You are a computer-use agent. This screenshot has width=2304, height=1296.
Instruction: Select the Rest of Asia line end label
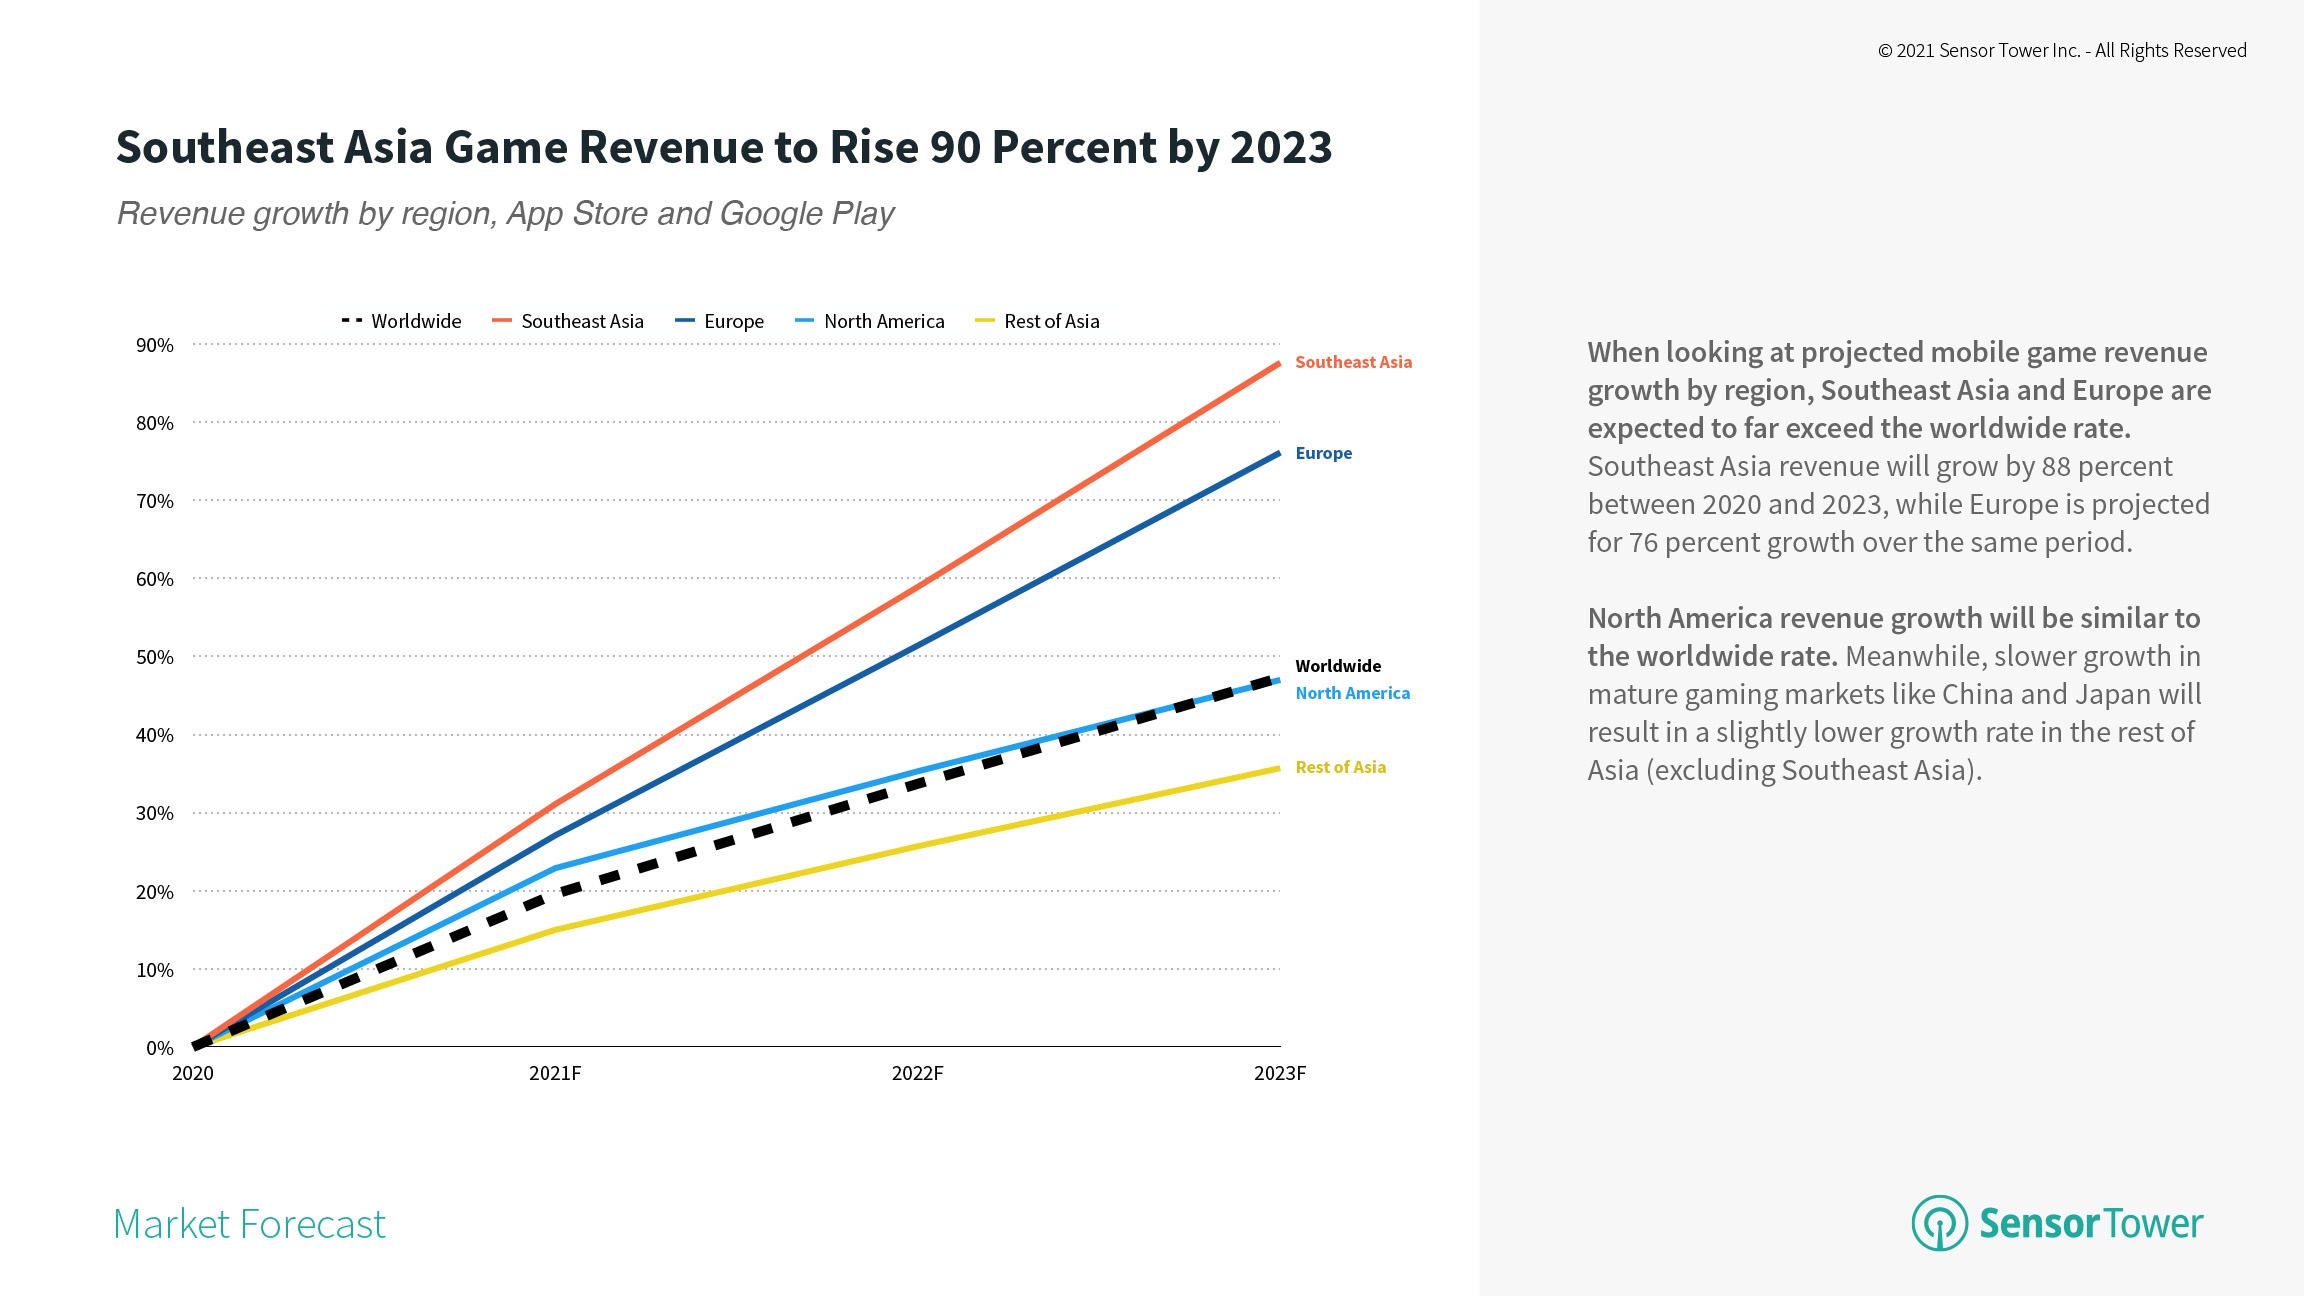[1340, 767]
